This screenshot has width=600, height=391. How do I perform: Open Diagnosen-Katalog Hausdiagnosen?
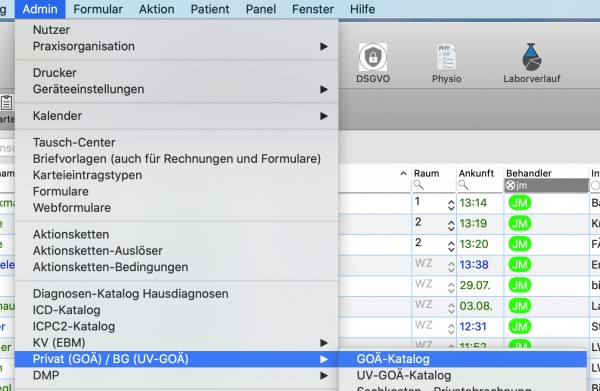click(x=176, y=294)
